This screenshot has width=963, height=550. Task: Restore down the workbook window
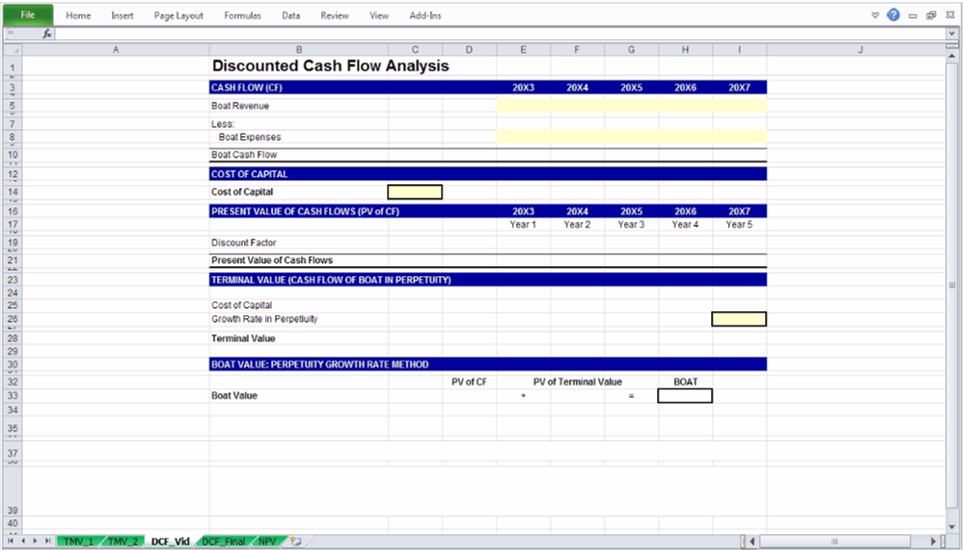[931, 15]
